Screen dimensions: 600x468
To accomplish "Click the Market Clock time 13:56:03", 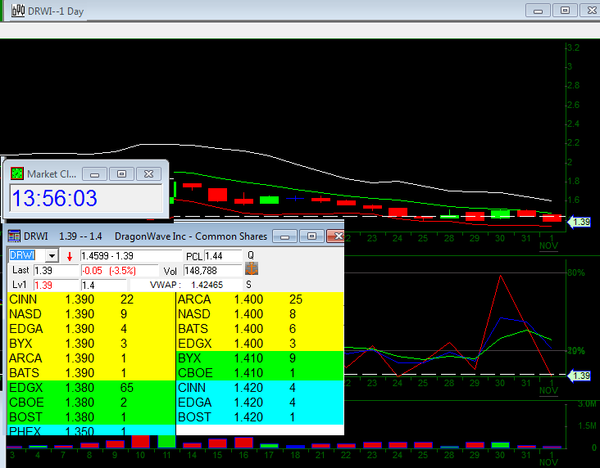I will click(53, 199).
